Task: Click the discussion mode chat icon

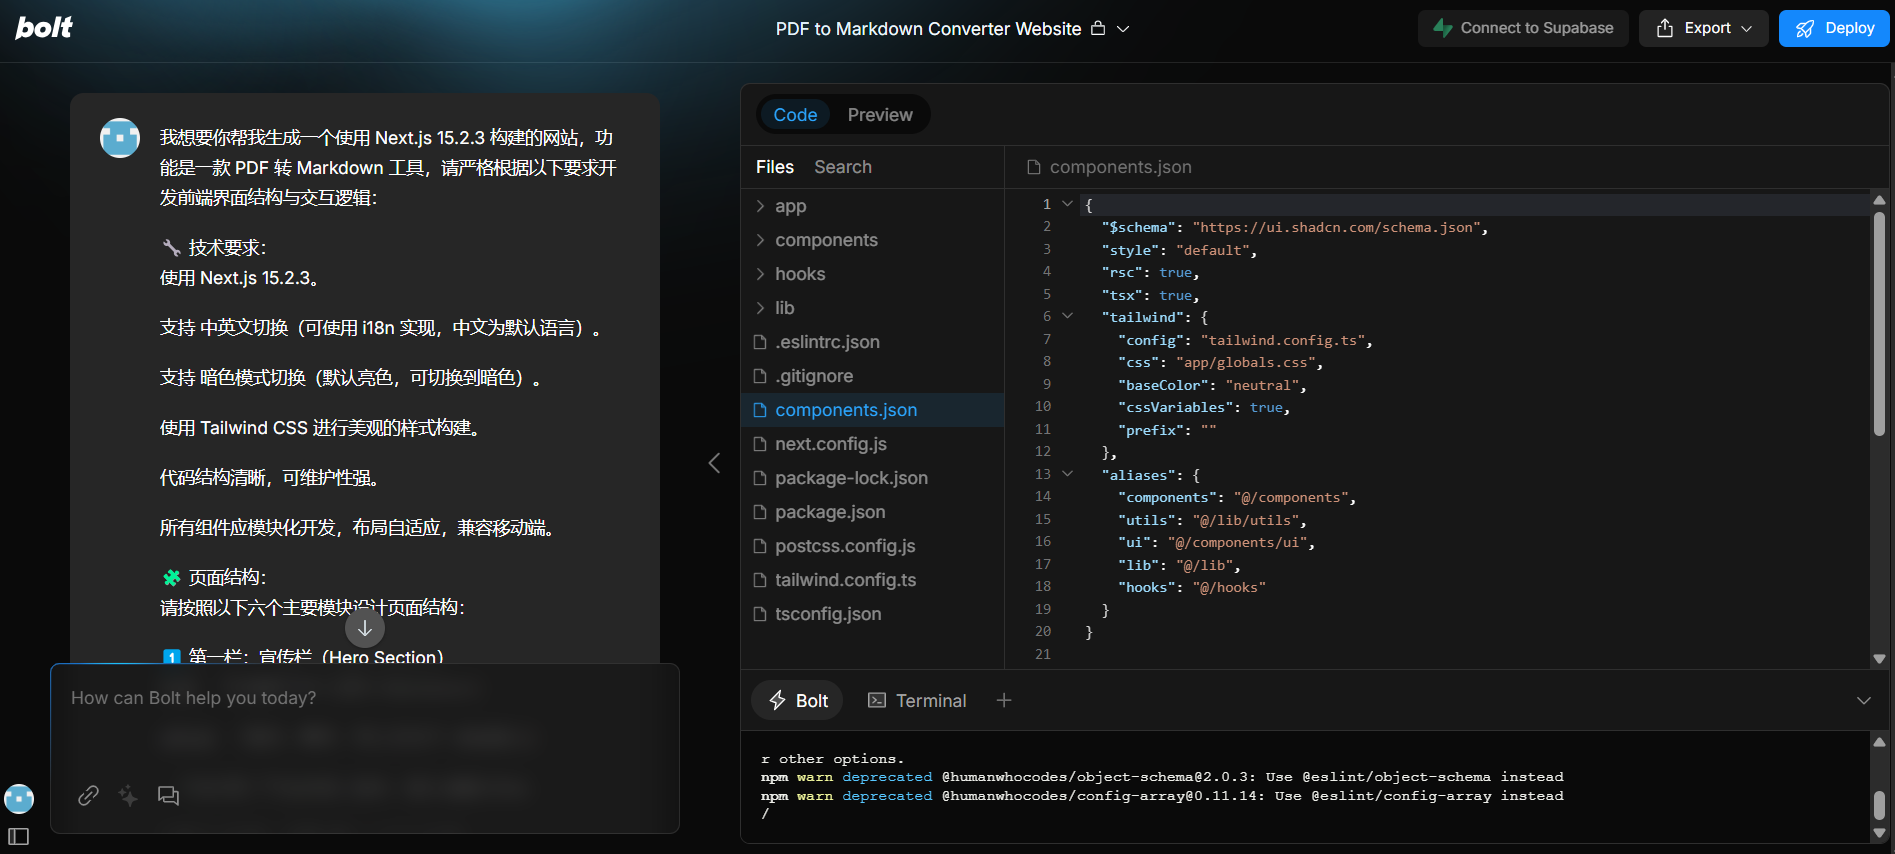Action: coord(168,796)
